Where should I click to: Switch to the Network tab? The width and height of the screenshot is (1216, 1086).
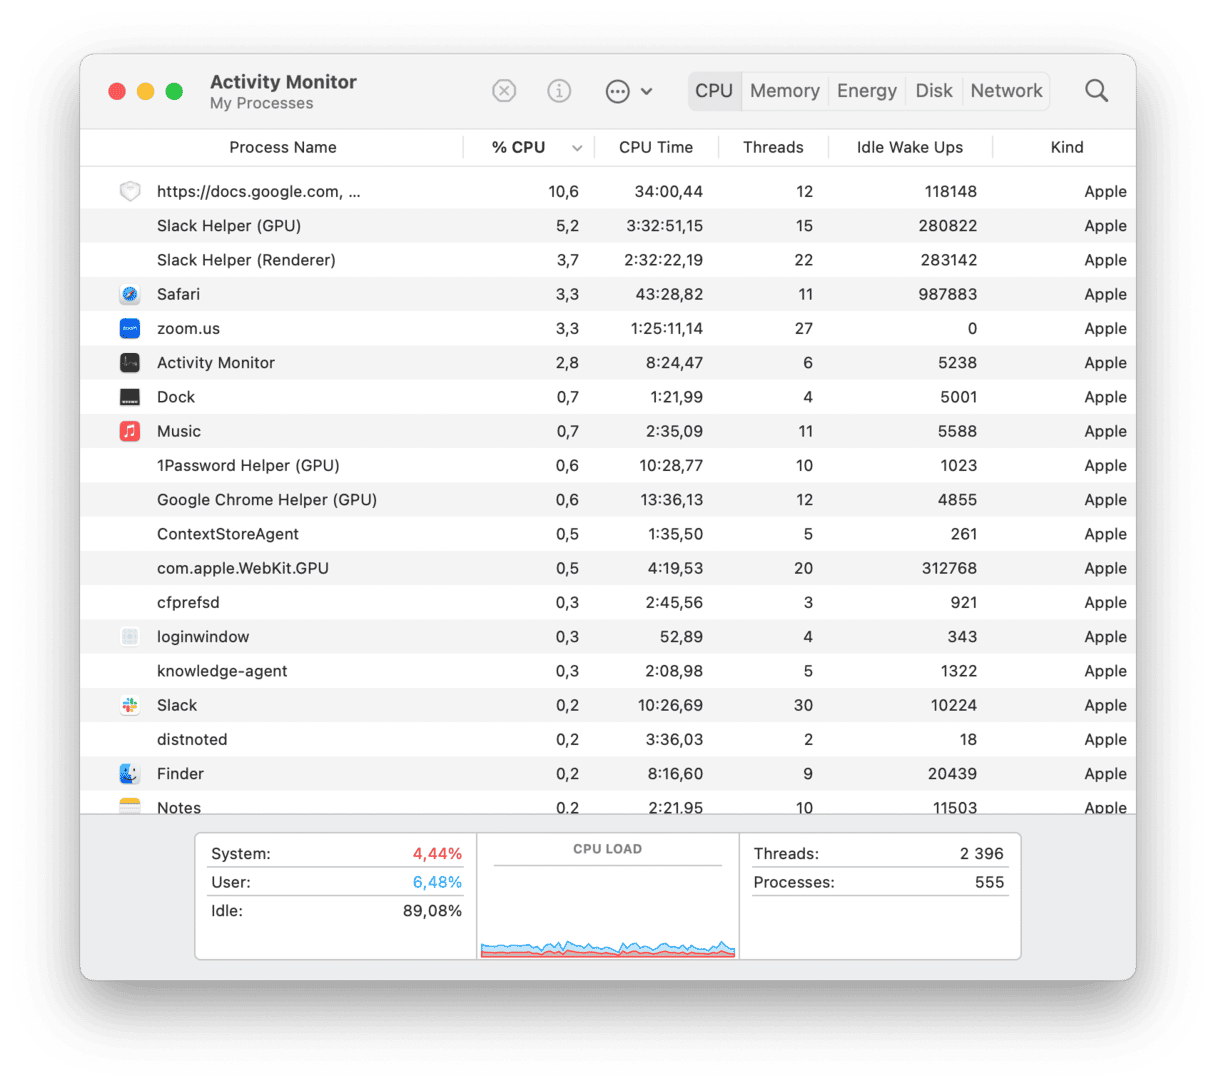pyautogui.click(x=1006, y=91)
